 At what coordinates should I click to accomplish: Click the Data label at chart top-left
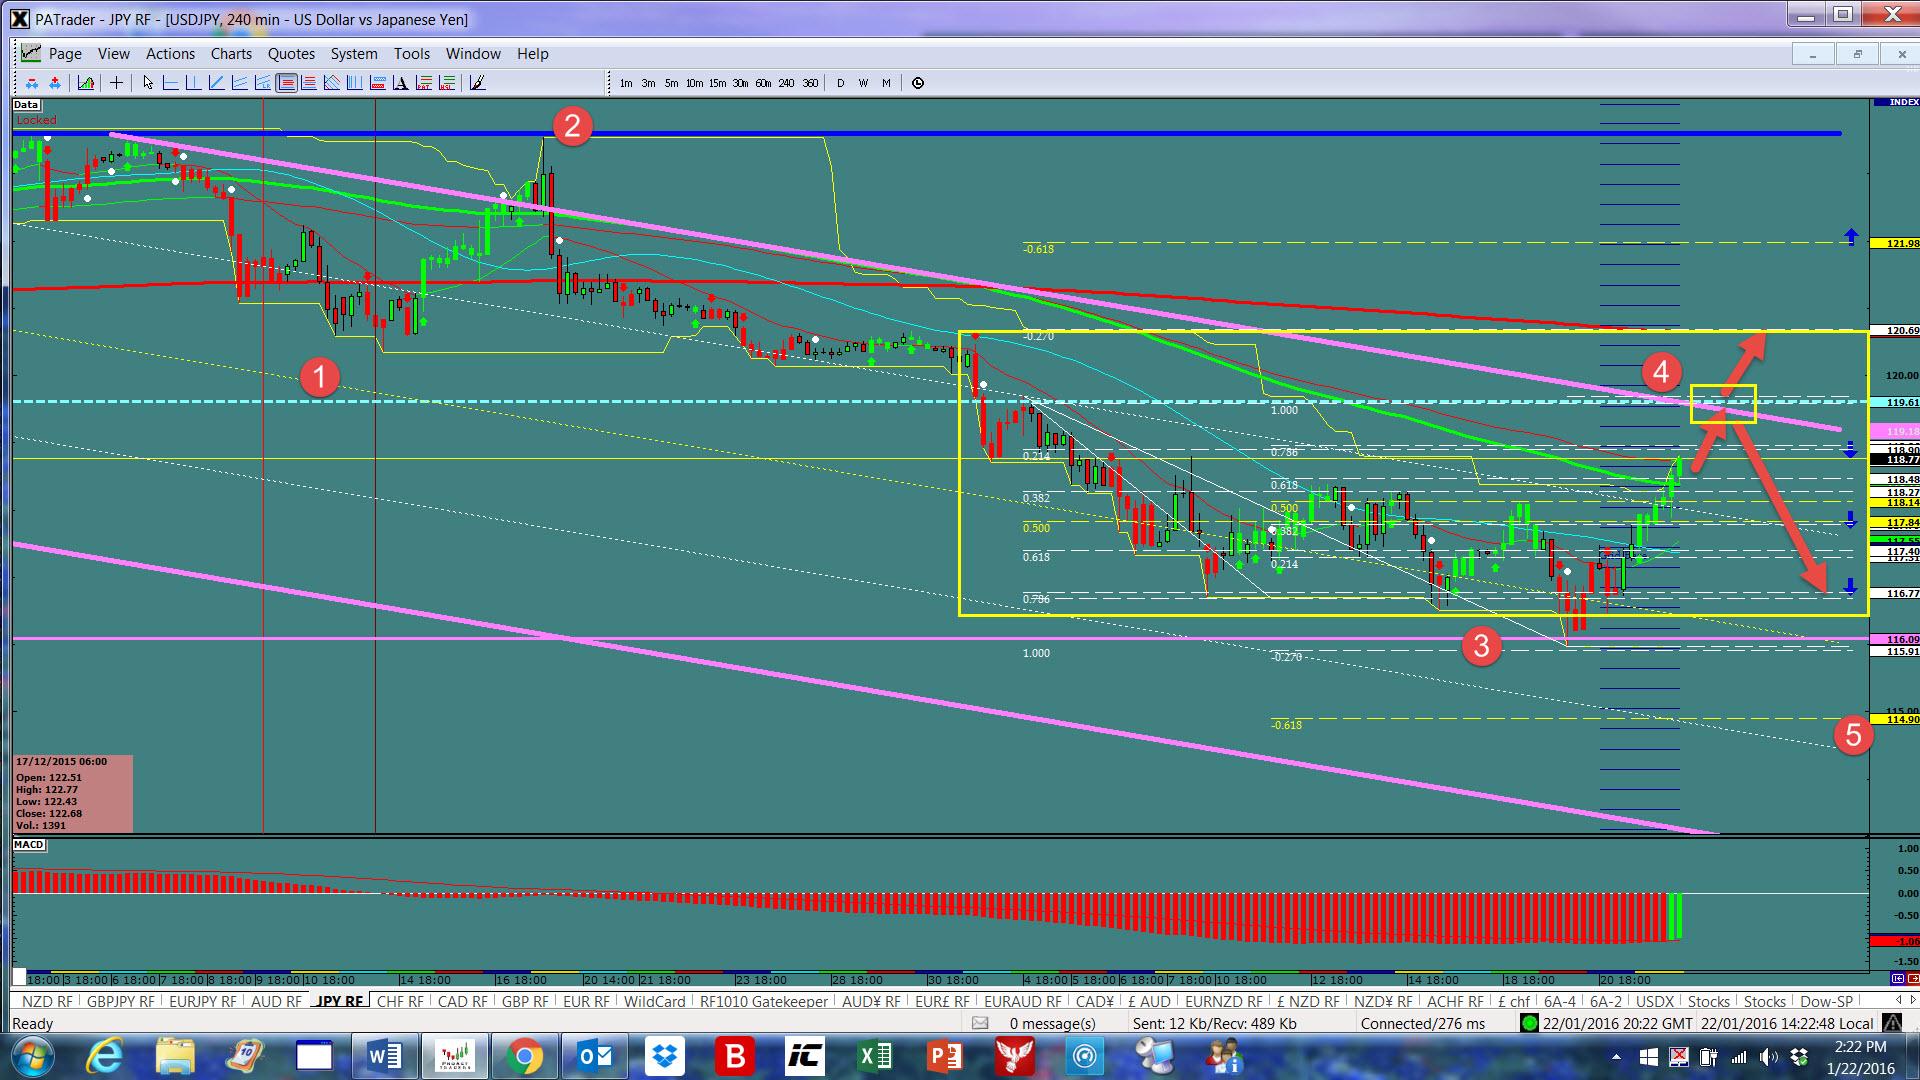coord(26,105)
